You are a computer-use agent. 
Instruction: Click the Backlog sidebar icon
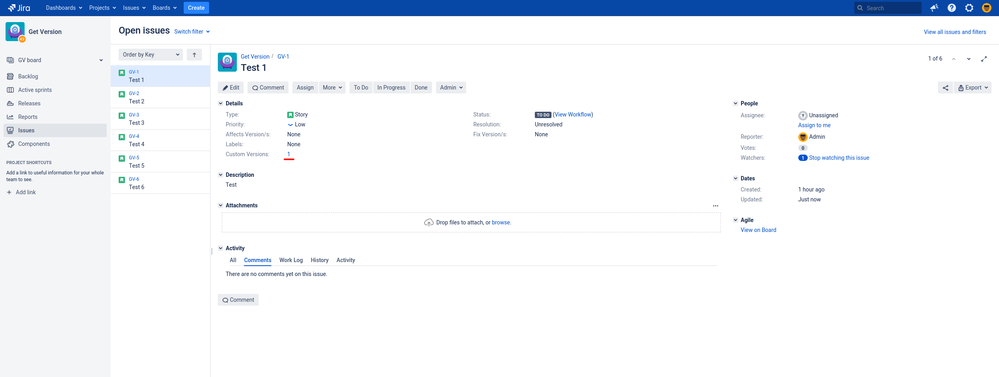tap(10, 76)
